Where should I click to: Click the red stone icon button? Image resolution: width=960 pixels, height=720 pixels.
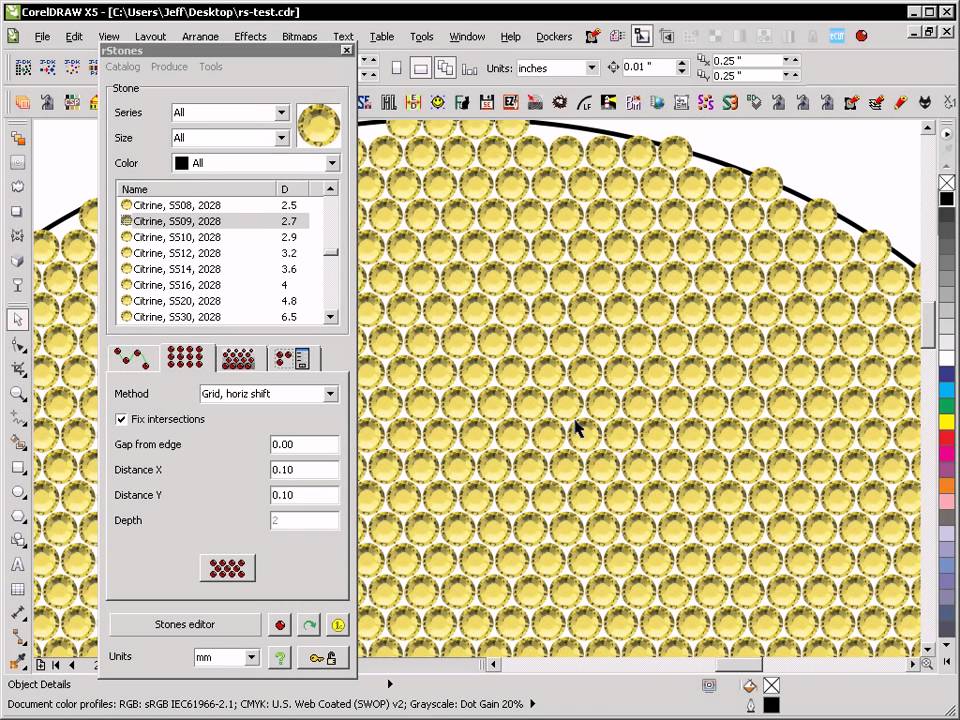(x=280, y=625)
